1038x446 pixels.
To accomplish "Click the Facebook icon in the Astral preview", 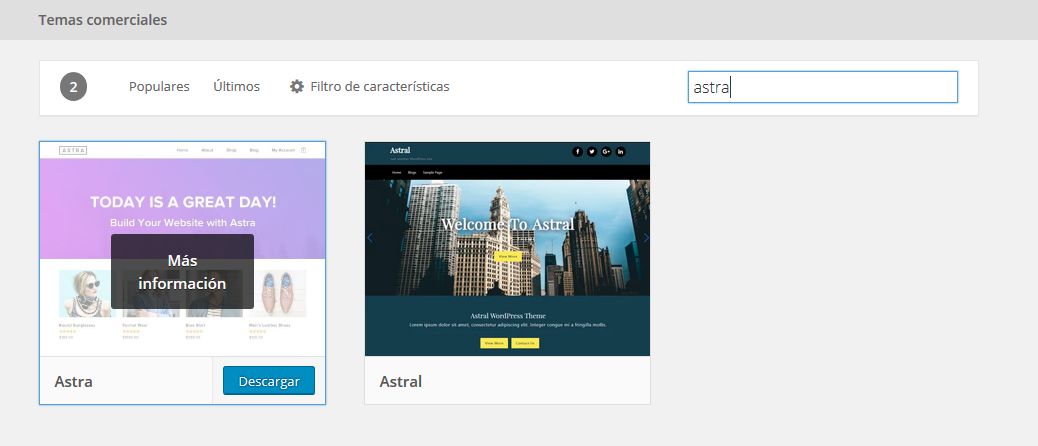I will pos(577,152).
